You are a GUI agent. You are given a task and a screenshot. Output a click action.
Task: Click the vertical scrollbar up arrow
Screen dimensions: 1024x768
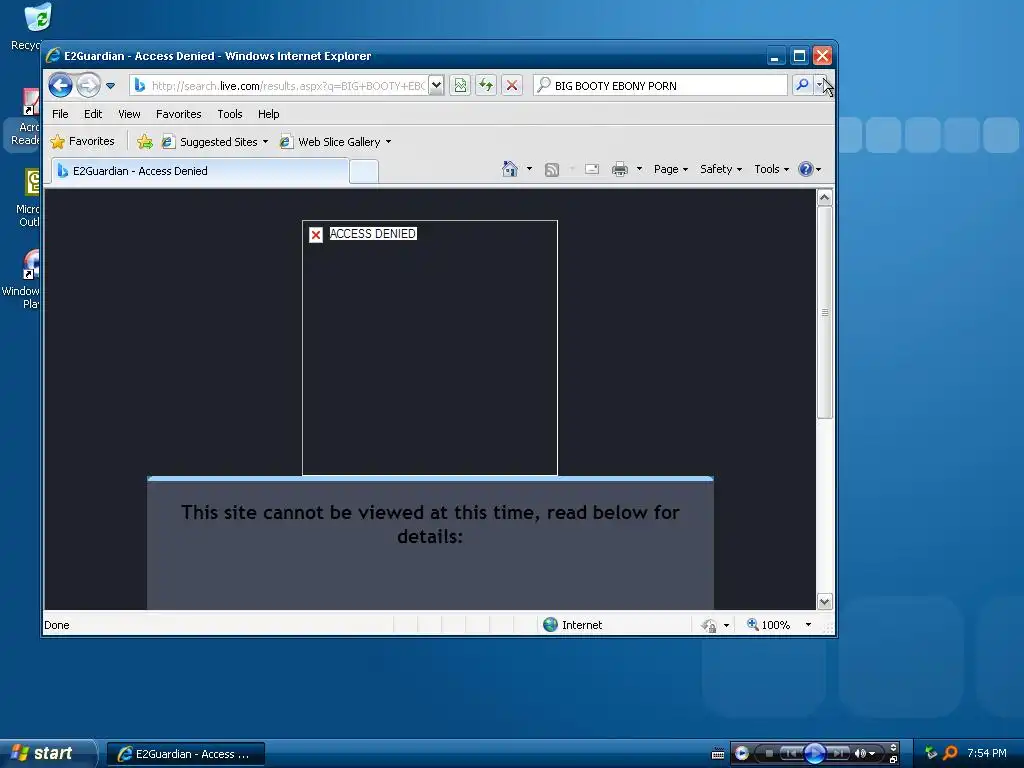tap(825, 197)
